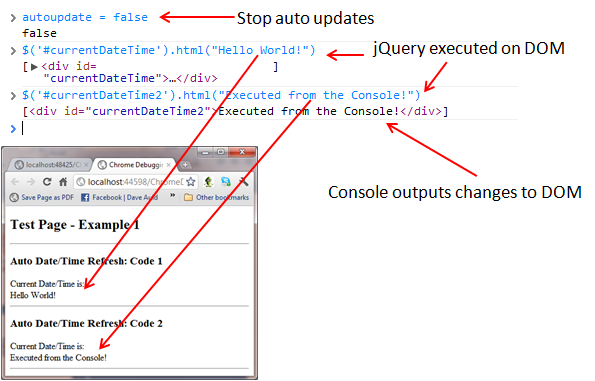Minimize the Chrome browser window
Viewport: 595px width, 381px height.
coord(205,152)
